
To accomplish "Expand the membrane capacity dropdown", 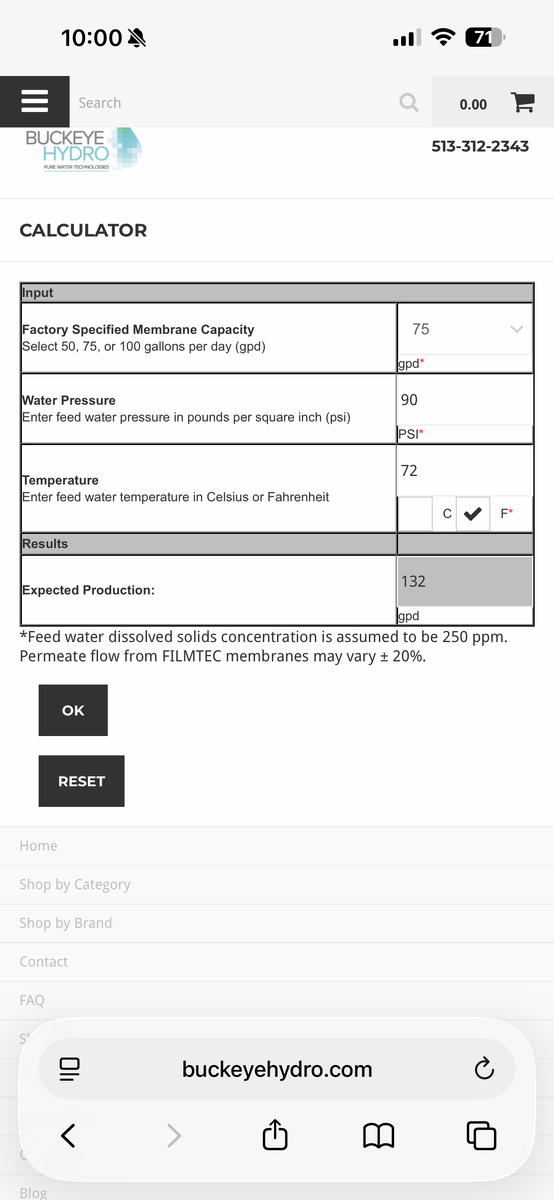I will tap(465, 329).
